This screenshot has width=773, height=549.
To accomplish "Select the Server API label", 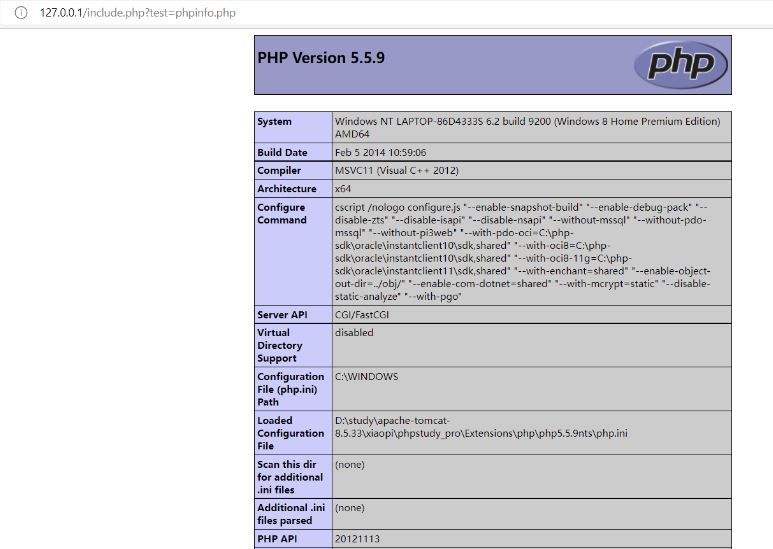I will pos(282,315).
